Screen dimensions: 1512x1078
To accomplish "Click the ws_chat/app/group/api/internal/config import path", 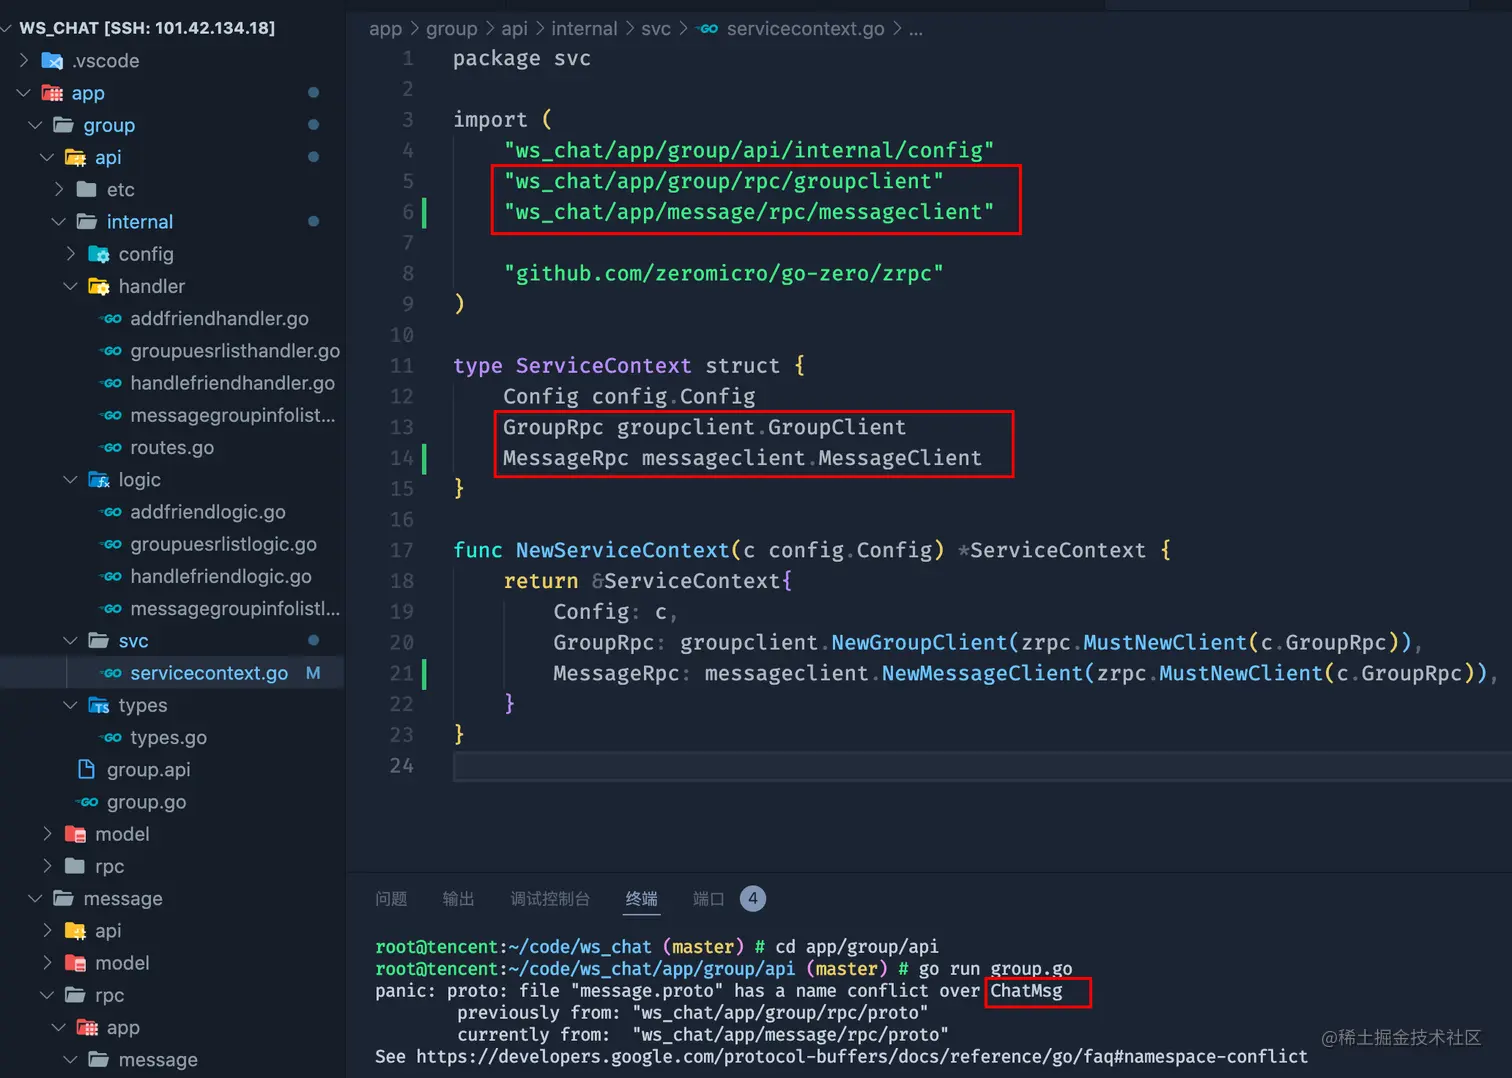I will [748, 150].
